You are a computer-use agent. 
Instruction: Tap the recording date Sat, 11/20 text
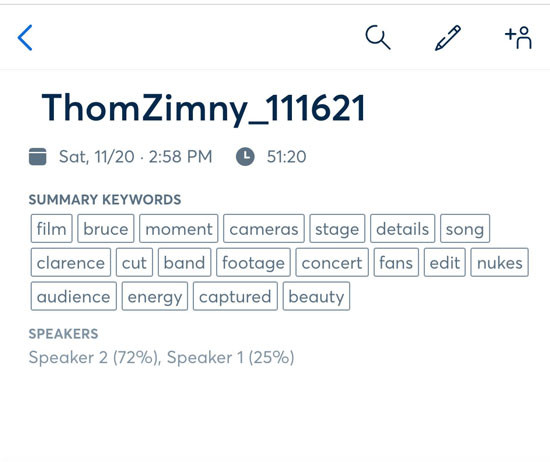[x=97, y=156]
